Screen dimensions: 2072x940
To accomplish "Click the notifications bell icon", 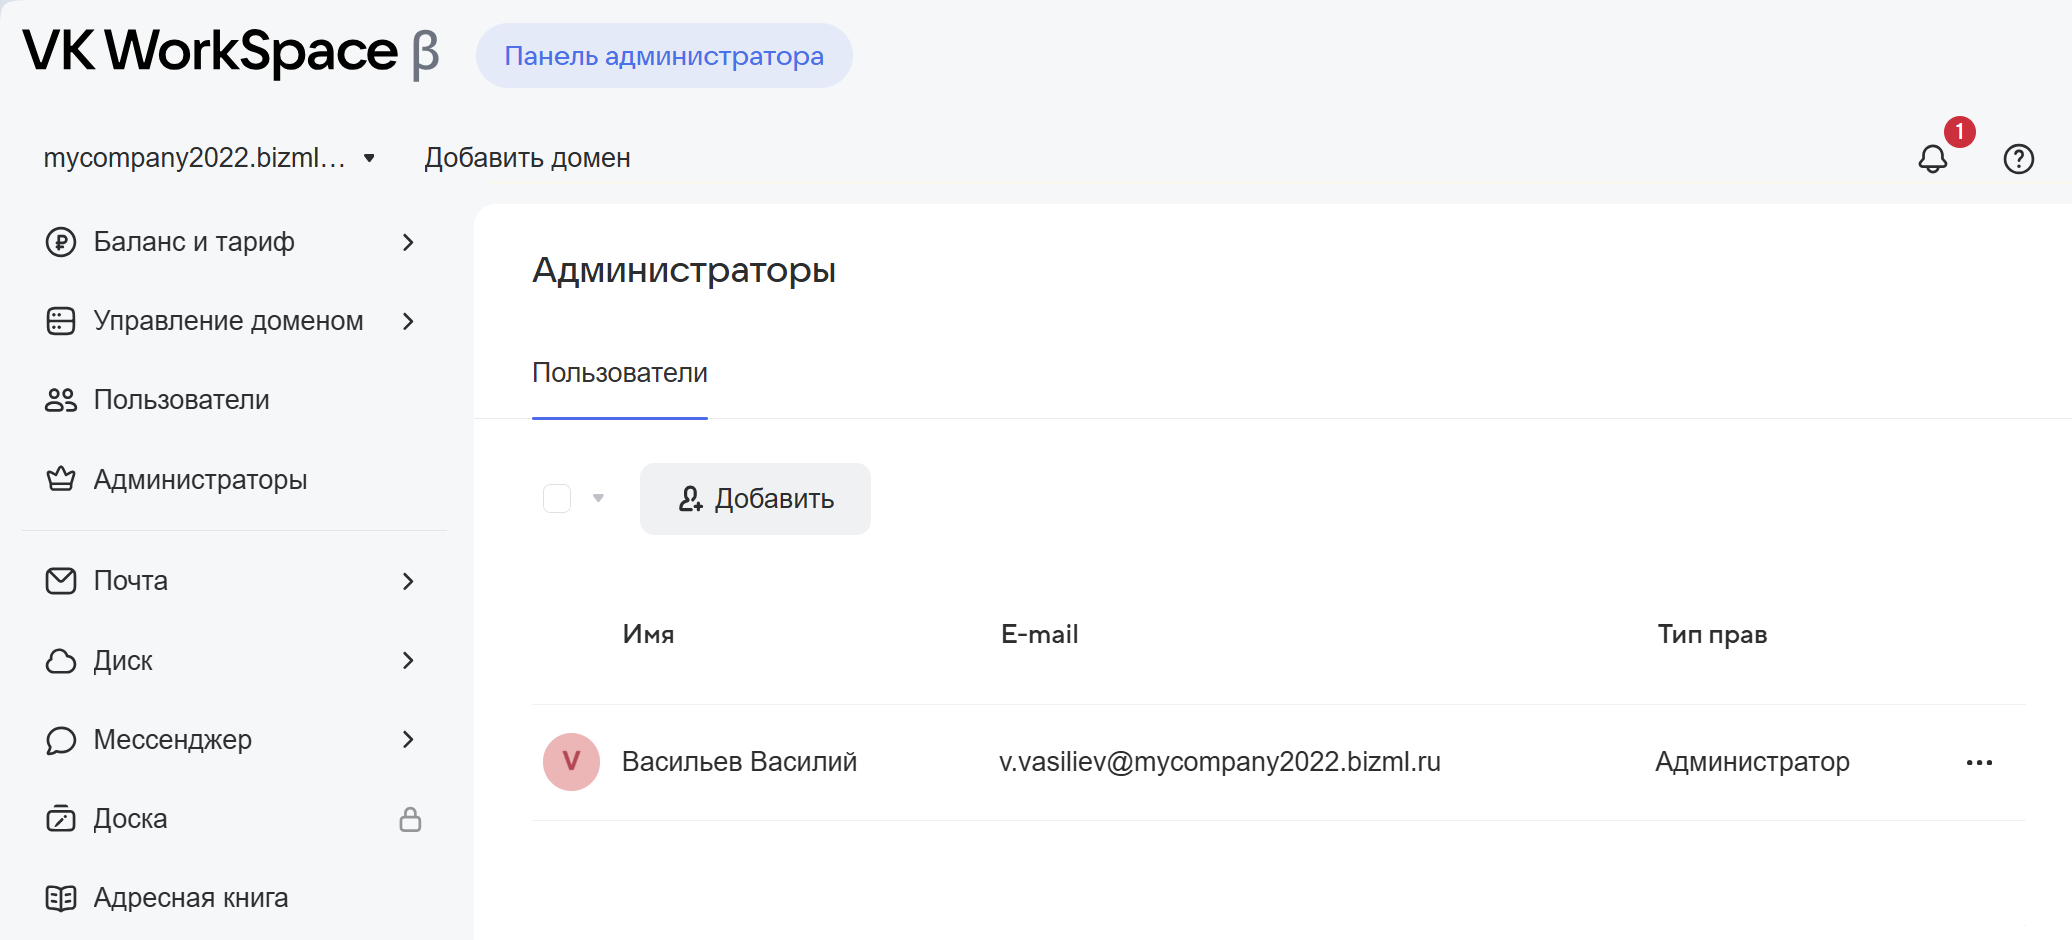I will point(1932,159).
